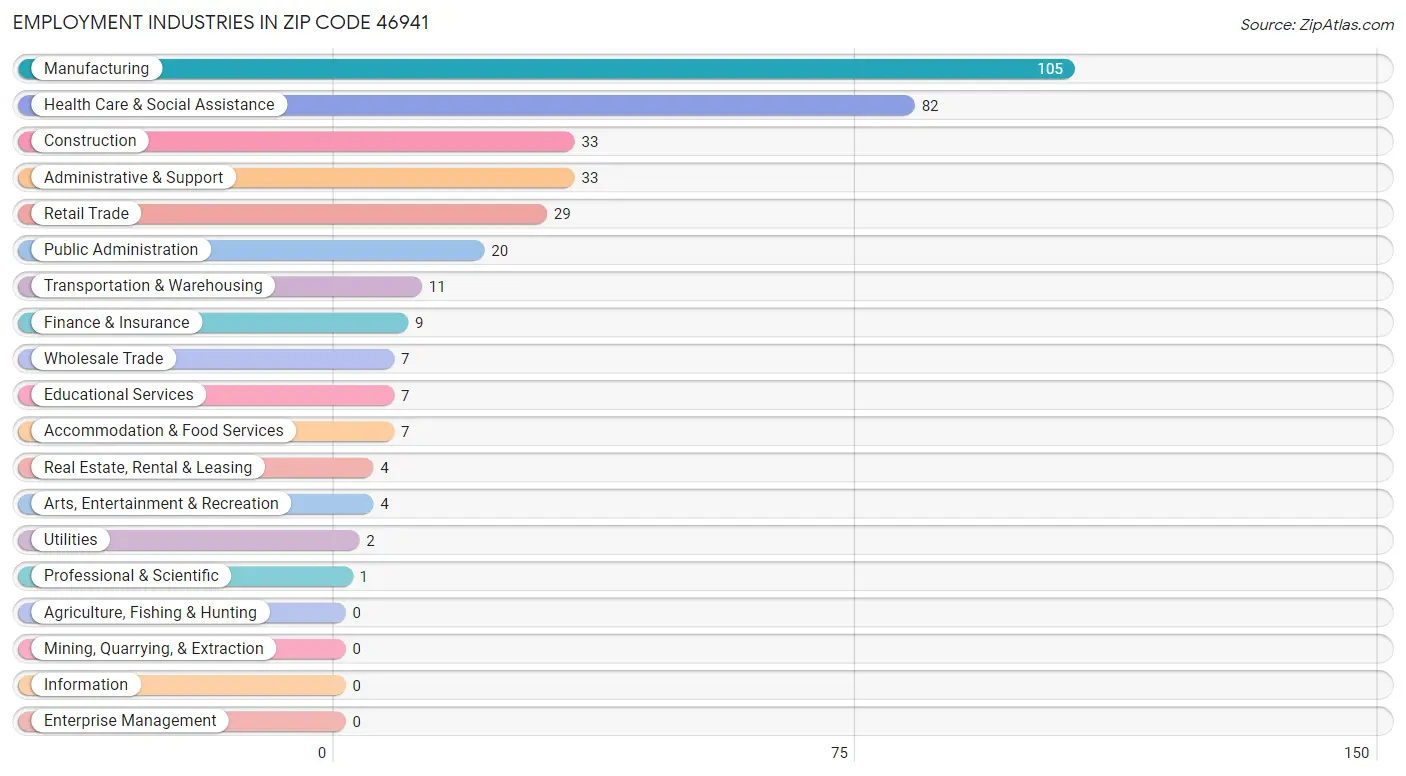
Task: Select the Public Administration label
Action: pyautogui.click(x=121, y=250)
